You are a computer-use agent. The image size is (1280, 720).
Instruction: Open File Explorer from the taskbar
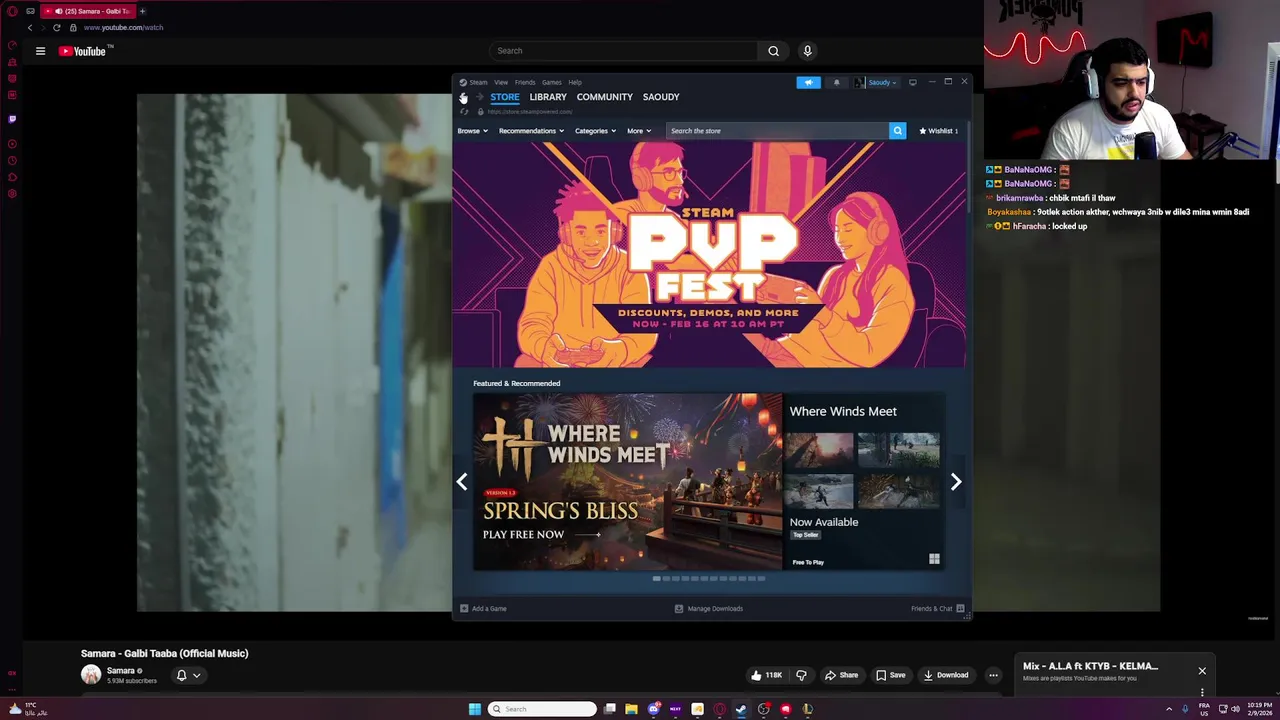click(x=631, y=709)
